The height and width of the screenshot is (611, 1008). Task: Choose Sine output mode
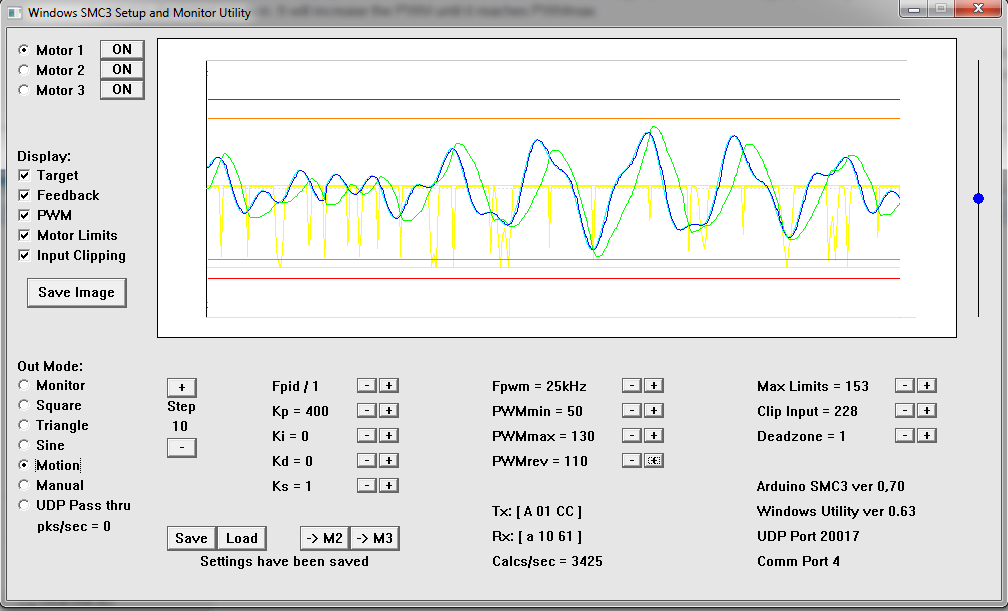(x=24, y=445)
